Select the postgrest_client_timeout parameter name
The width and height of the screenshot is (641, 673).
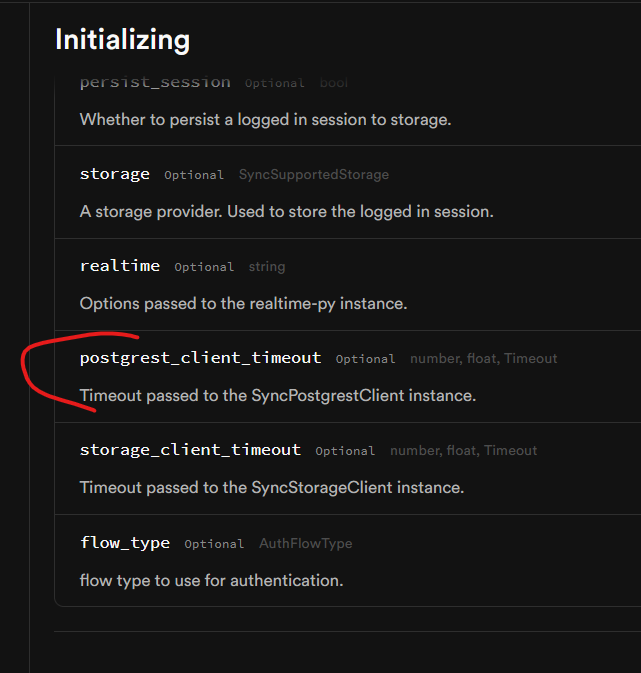tap(200, 358)
